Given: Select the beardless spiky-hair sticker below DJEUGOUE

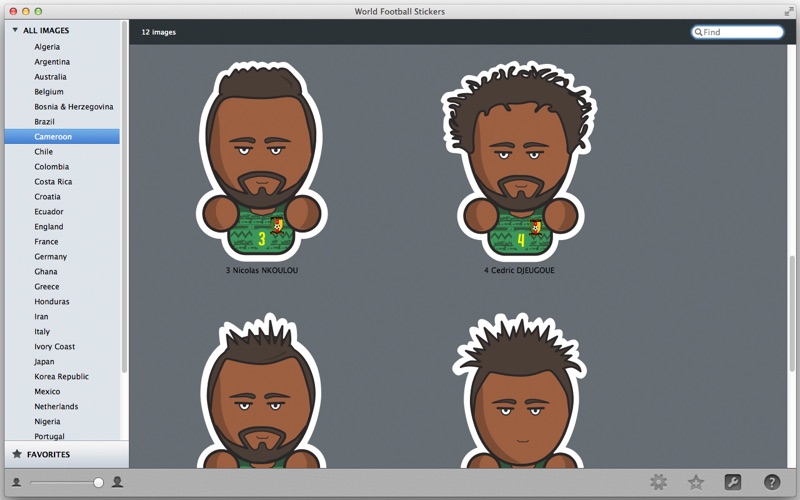Looking at the screenshot, I should click(519, 391).
